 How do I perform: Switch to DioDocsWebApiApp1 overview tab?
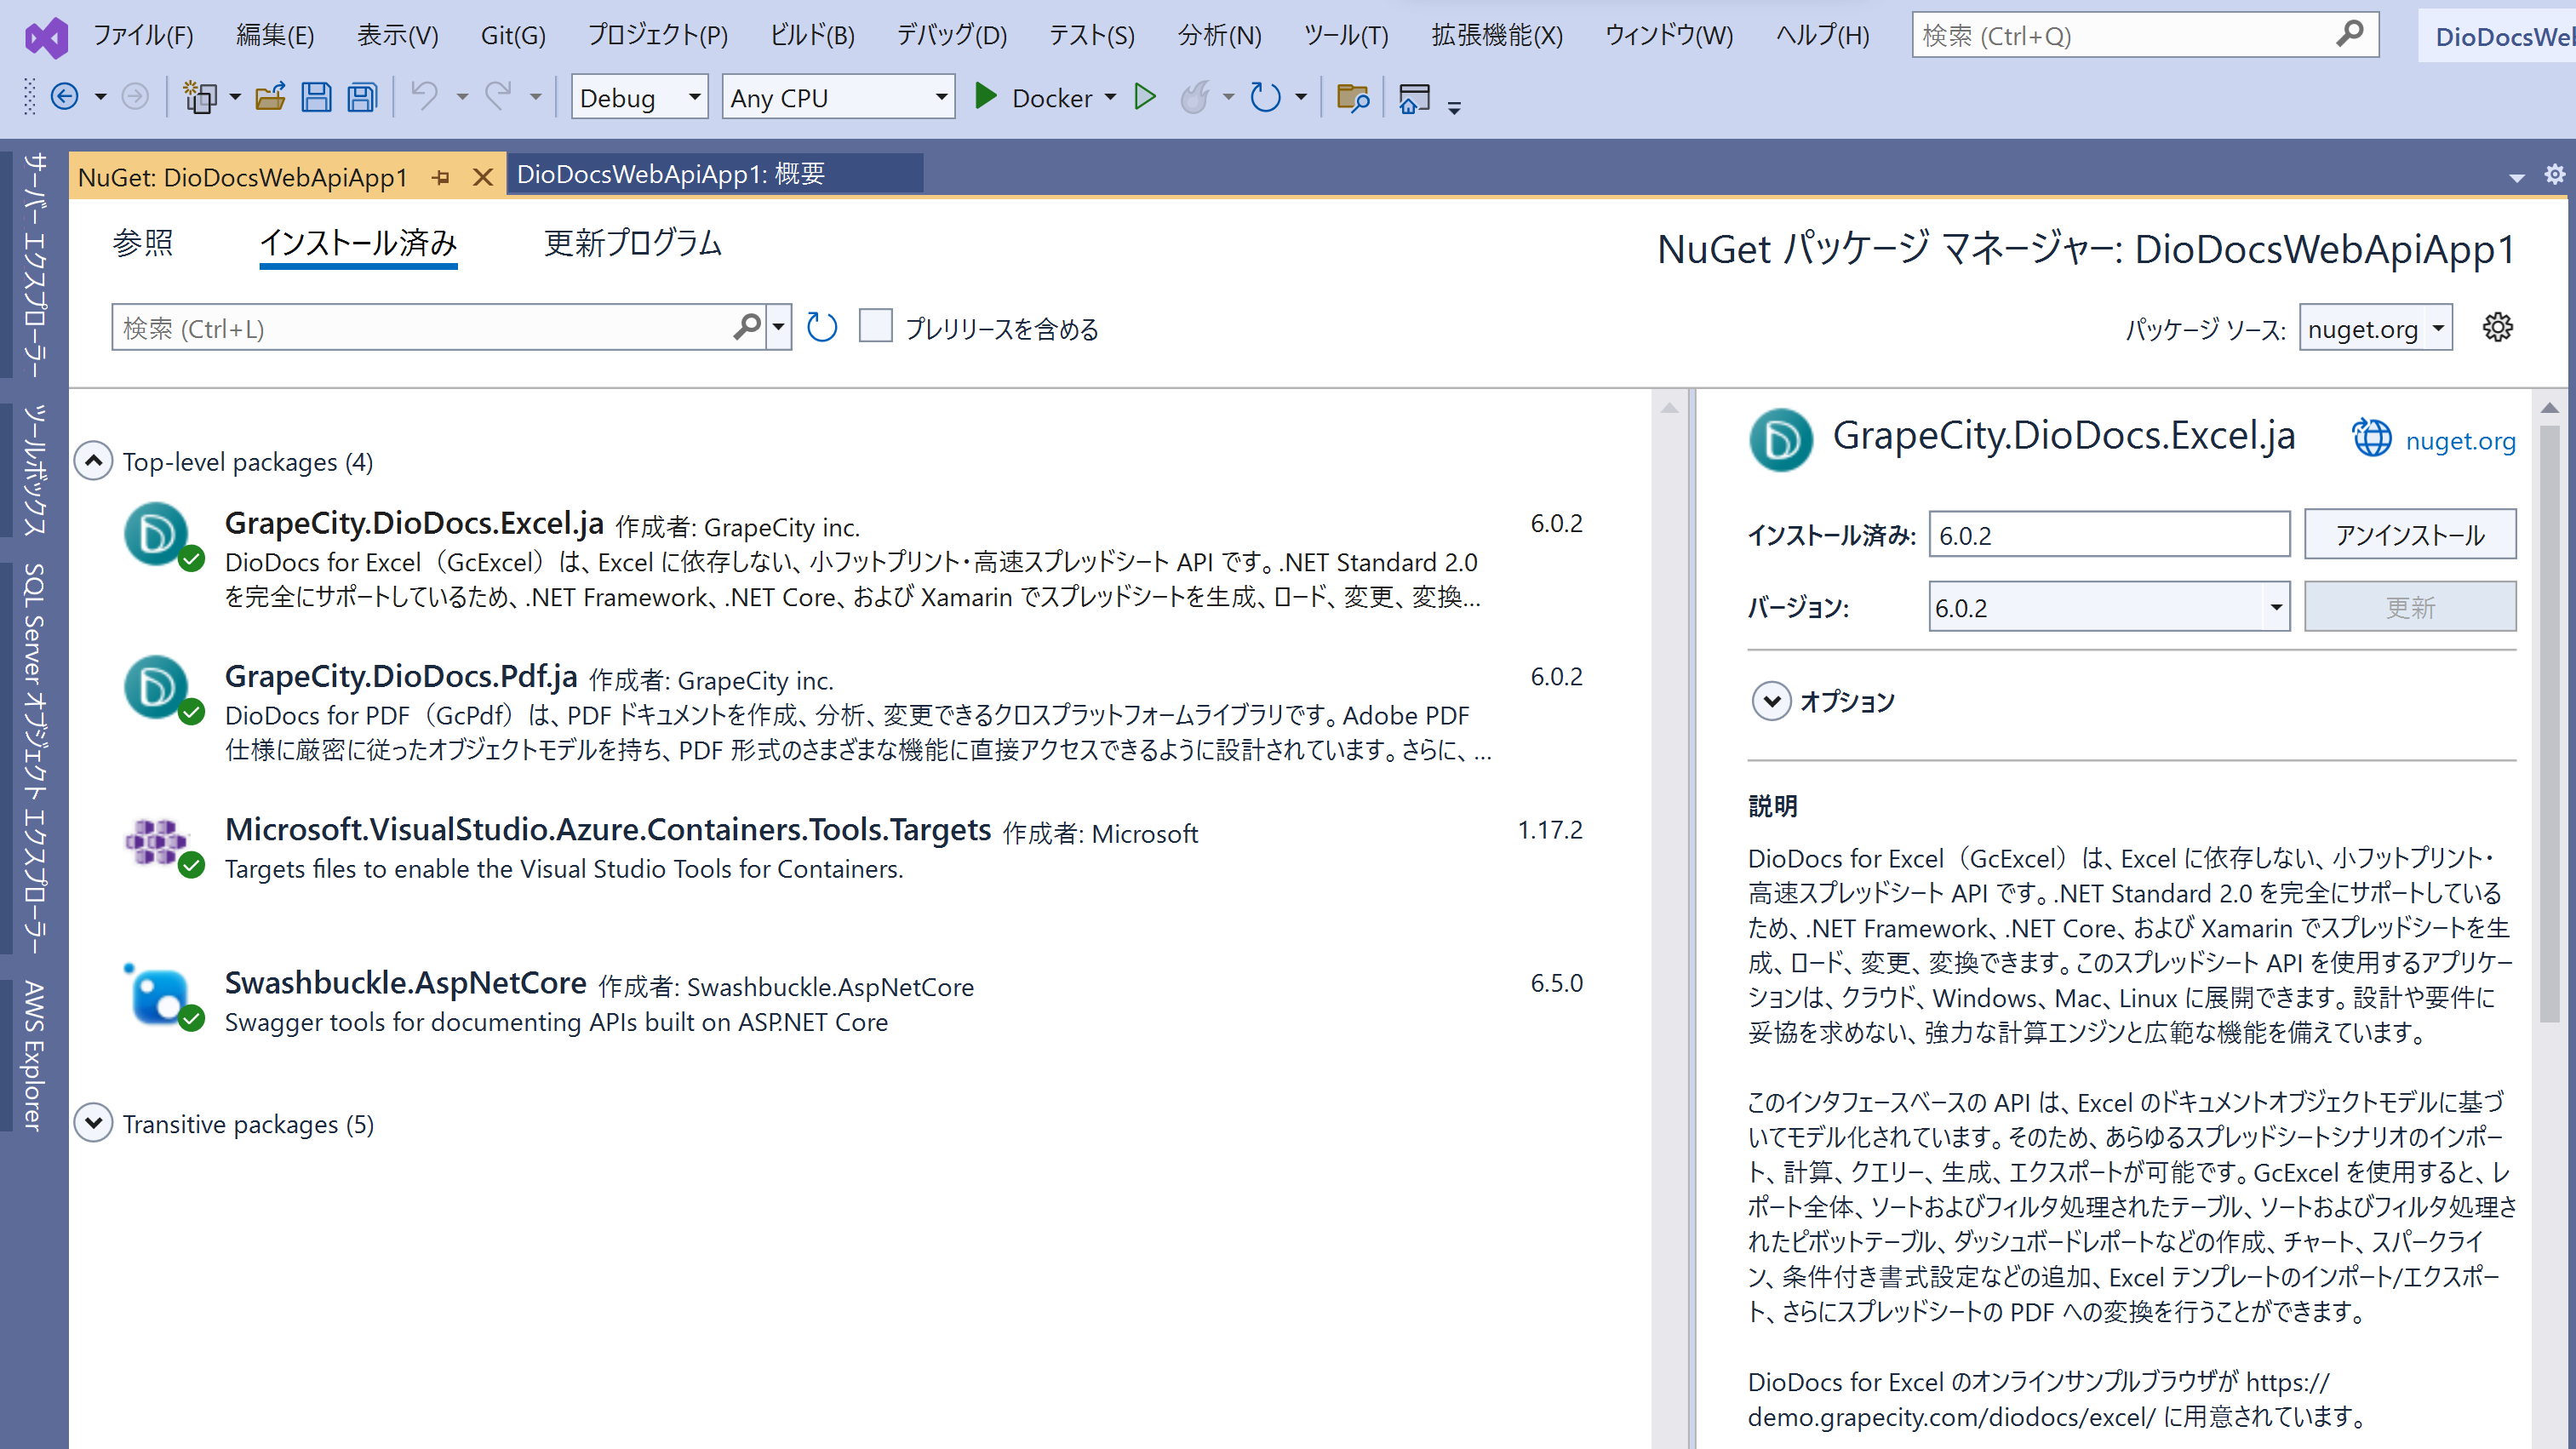[x=714, y=174]
